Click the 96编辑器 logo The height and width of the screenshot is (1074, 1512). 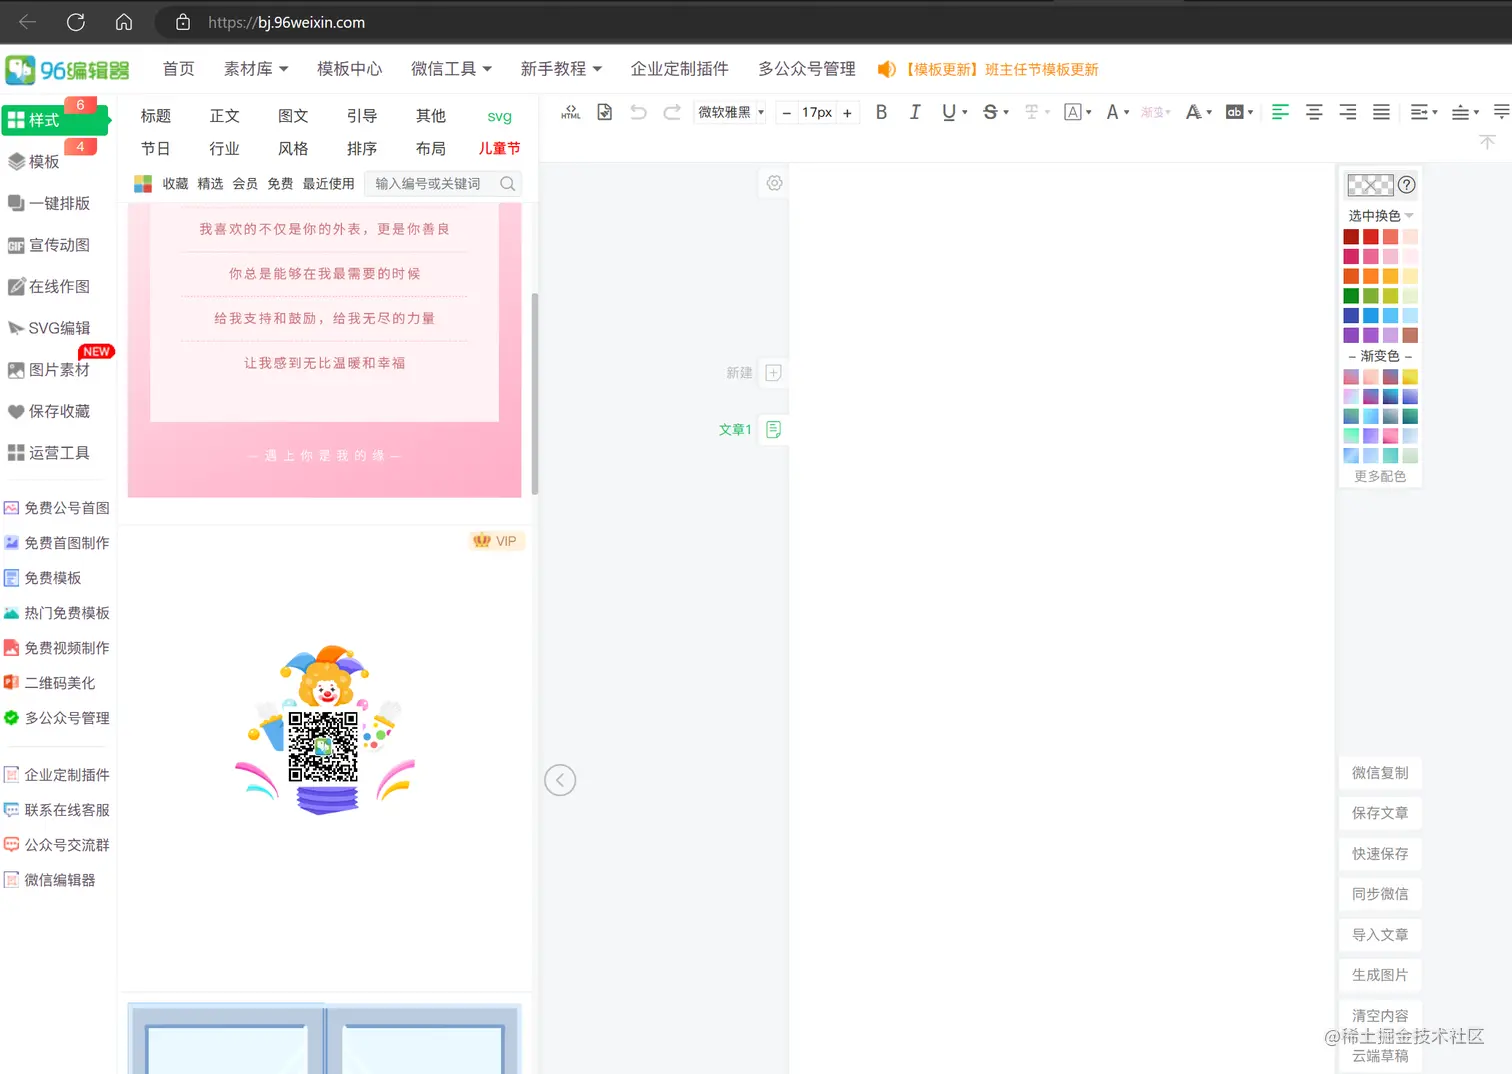(67, 70)
